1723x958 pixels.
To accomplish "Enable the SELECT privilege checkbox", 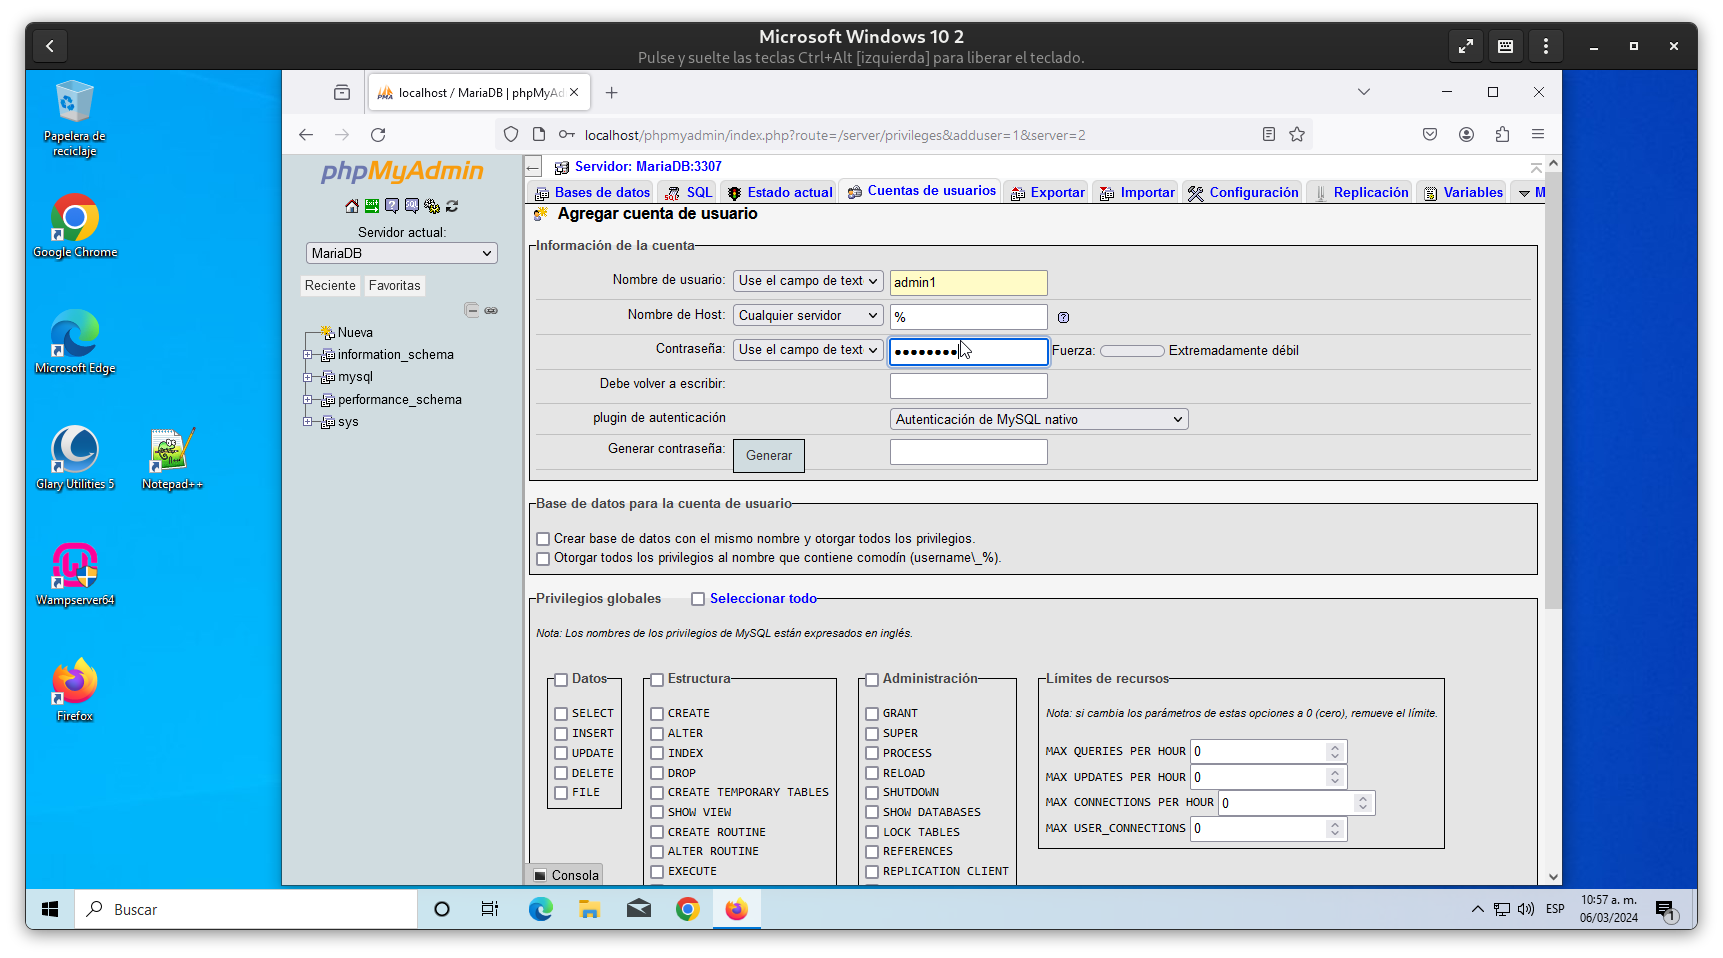I will [x=561, y=714].
